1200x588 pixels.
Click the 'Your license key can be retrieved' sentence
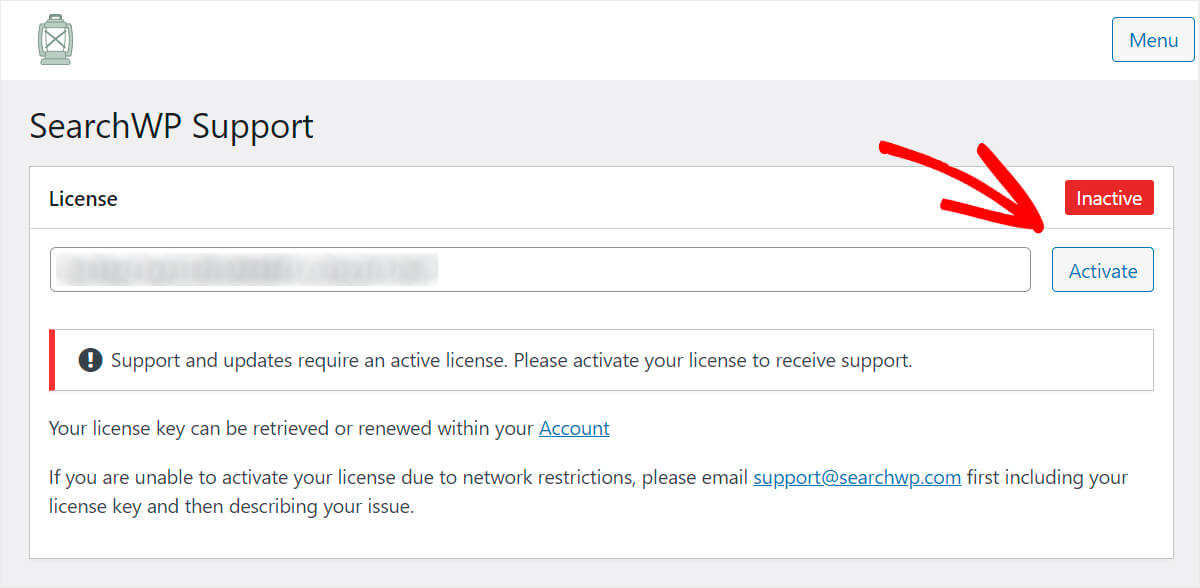coord(329,428)
